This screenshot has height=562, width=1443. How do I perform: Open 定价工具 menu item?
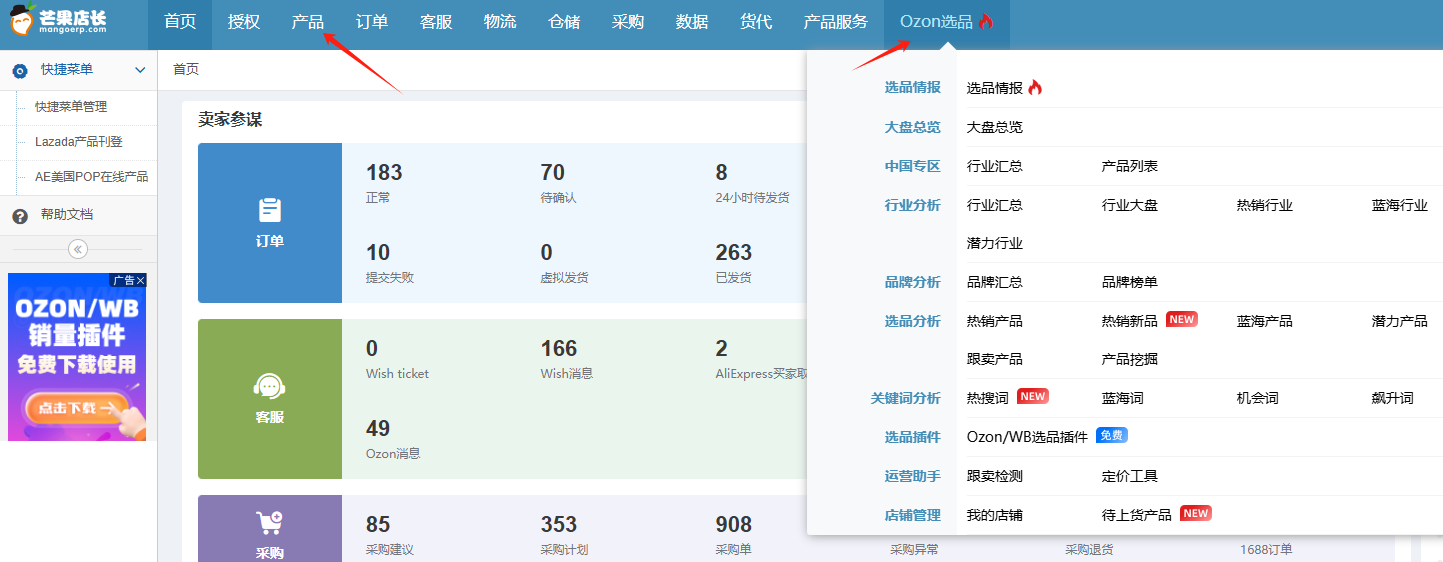[x=1130, y=476]
